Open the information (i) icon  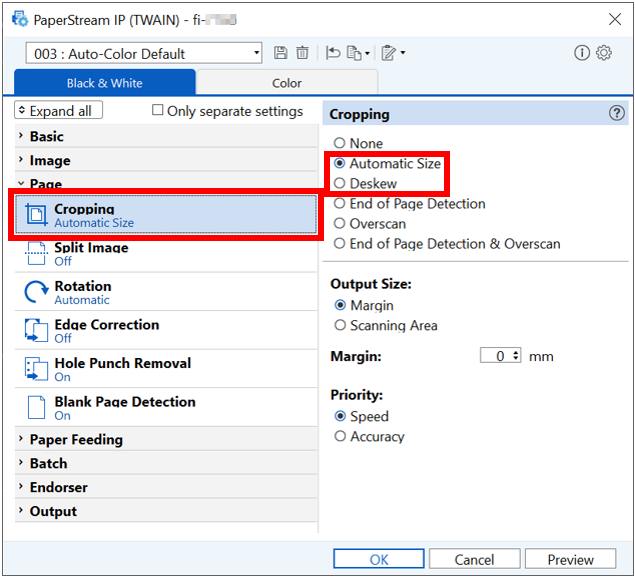click(x=582, y=53)
